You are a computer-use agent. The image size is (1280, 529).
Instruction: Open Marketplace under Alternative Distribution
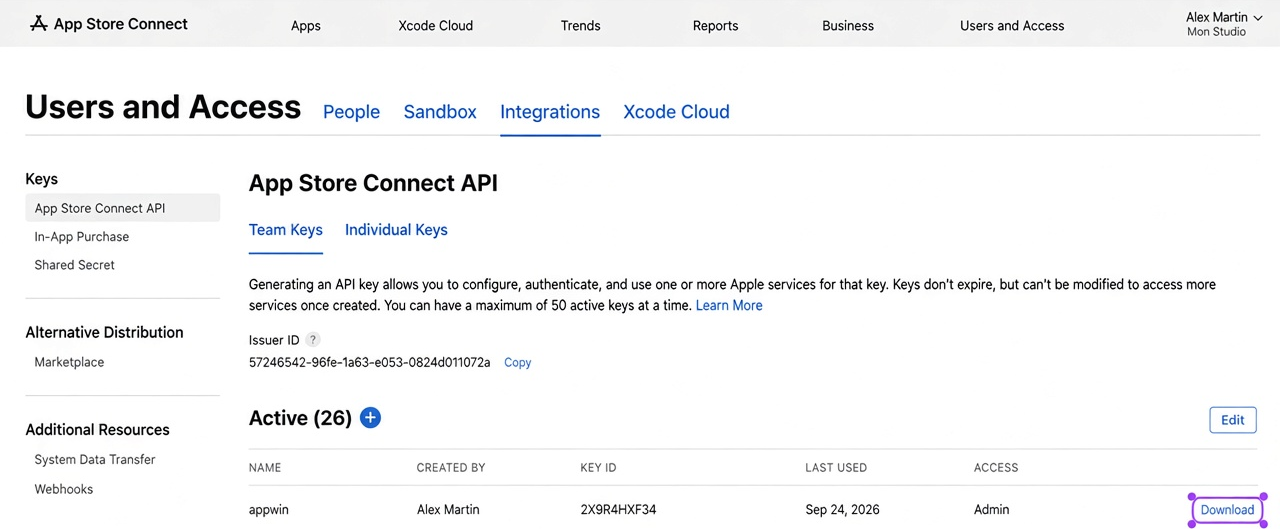[x=69, y=362]
